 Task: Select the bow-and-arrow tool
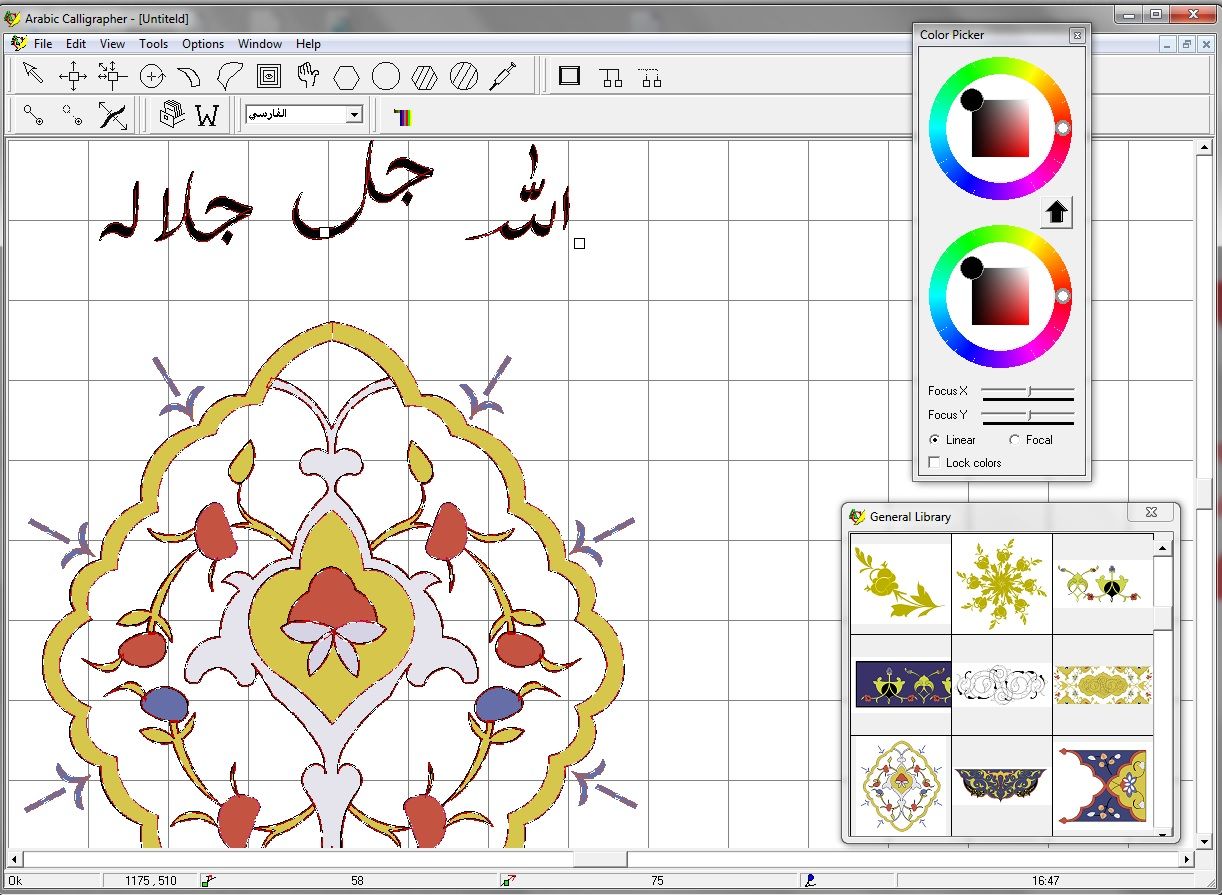click(112, 115)
